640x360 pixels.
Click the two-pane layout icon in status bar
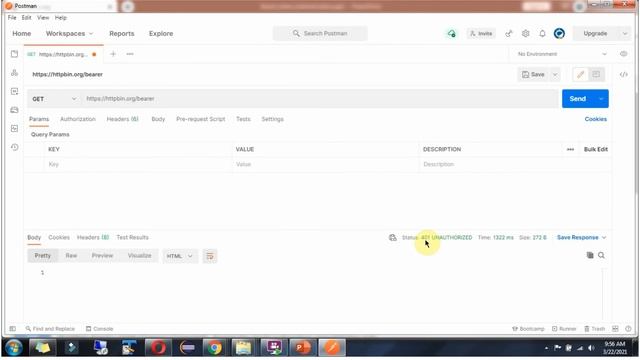point(615,329)
